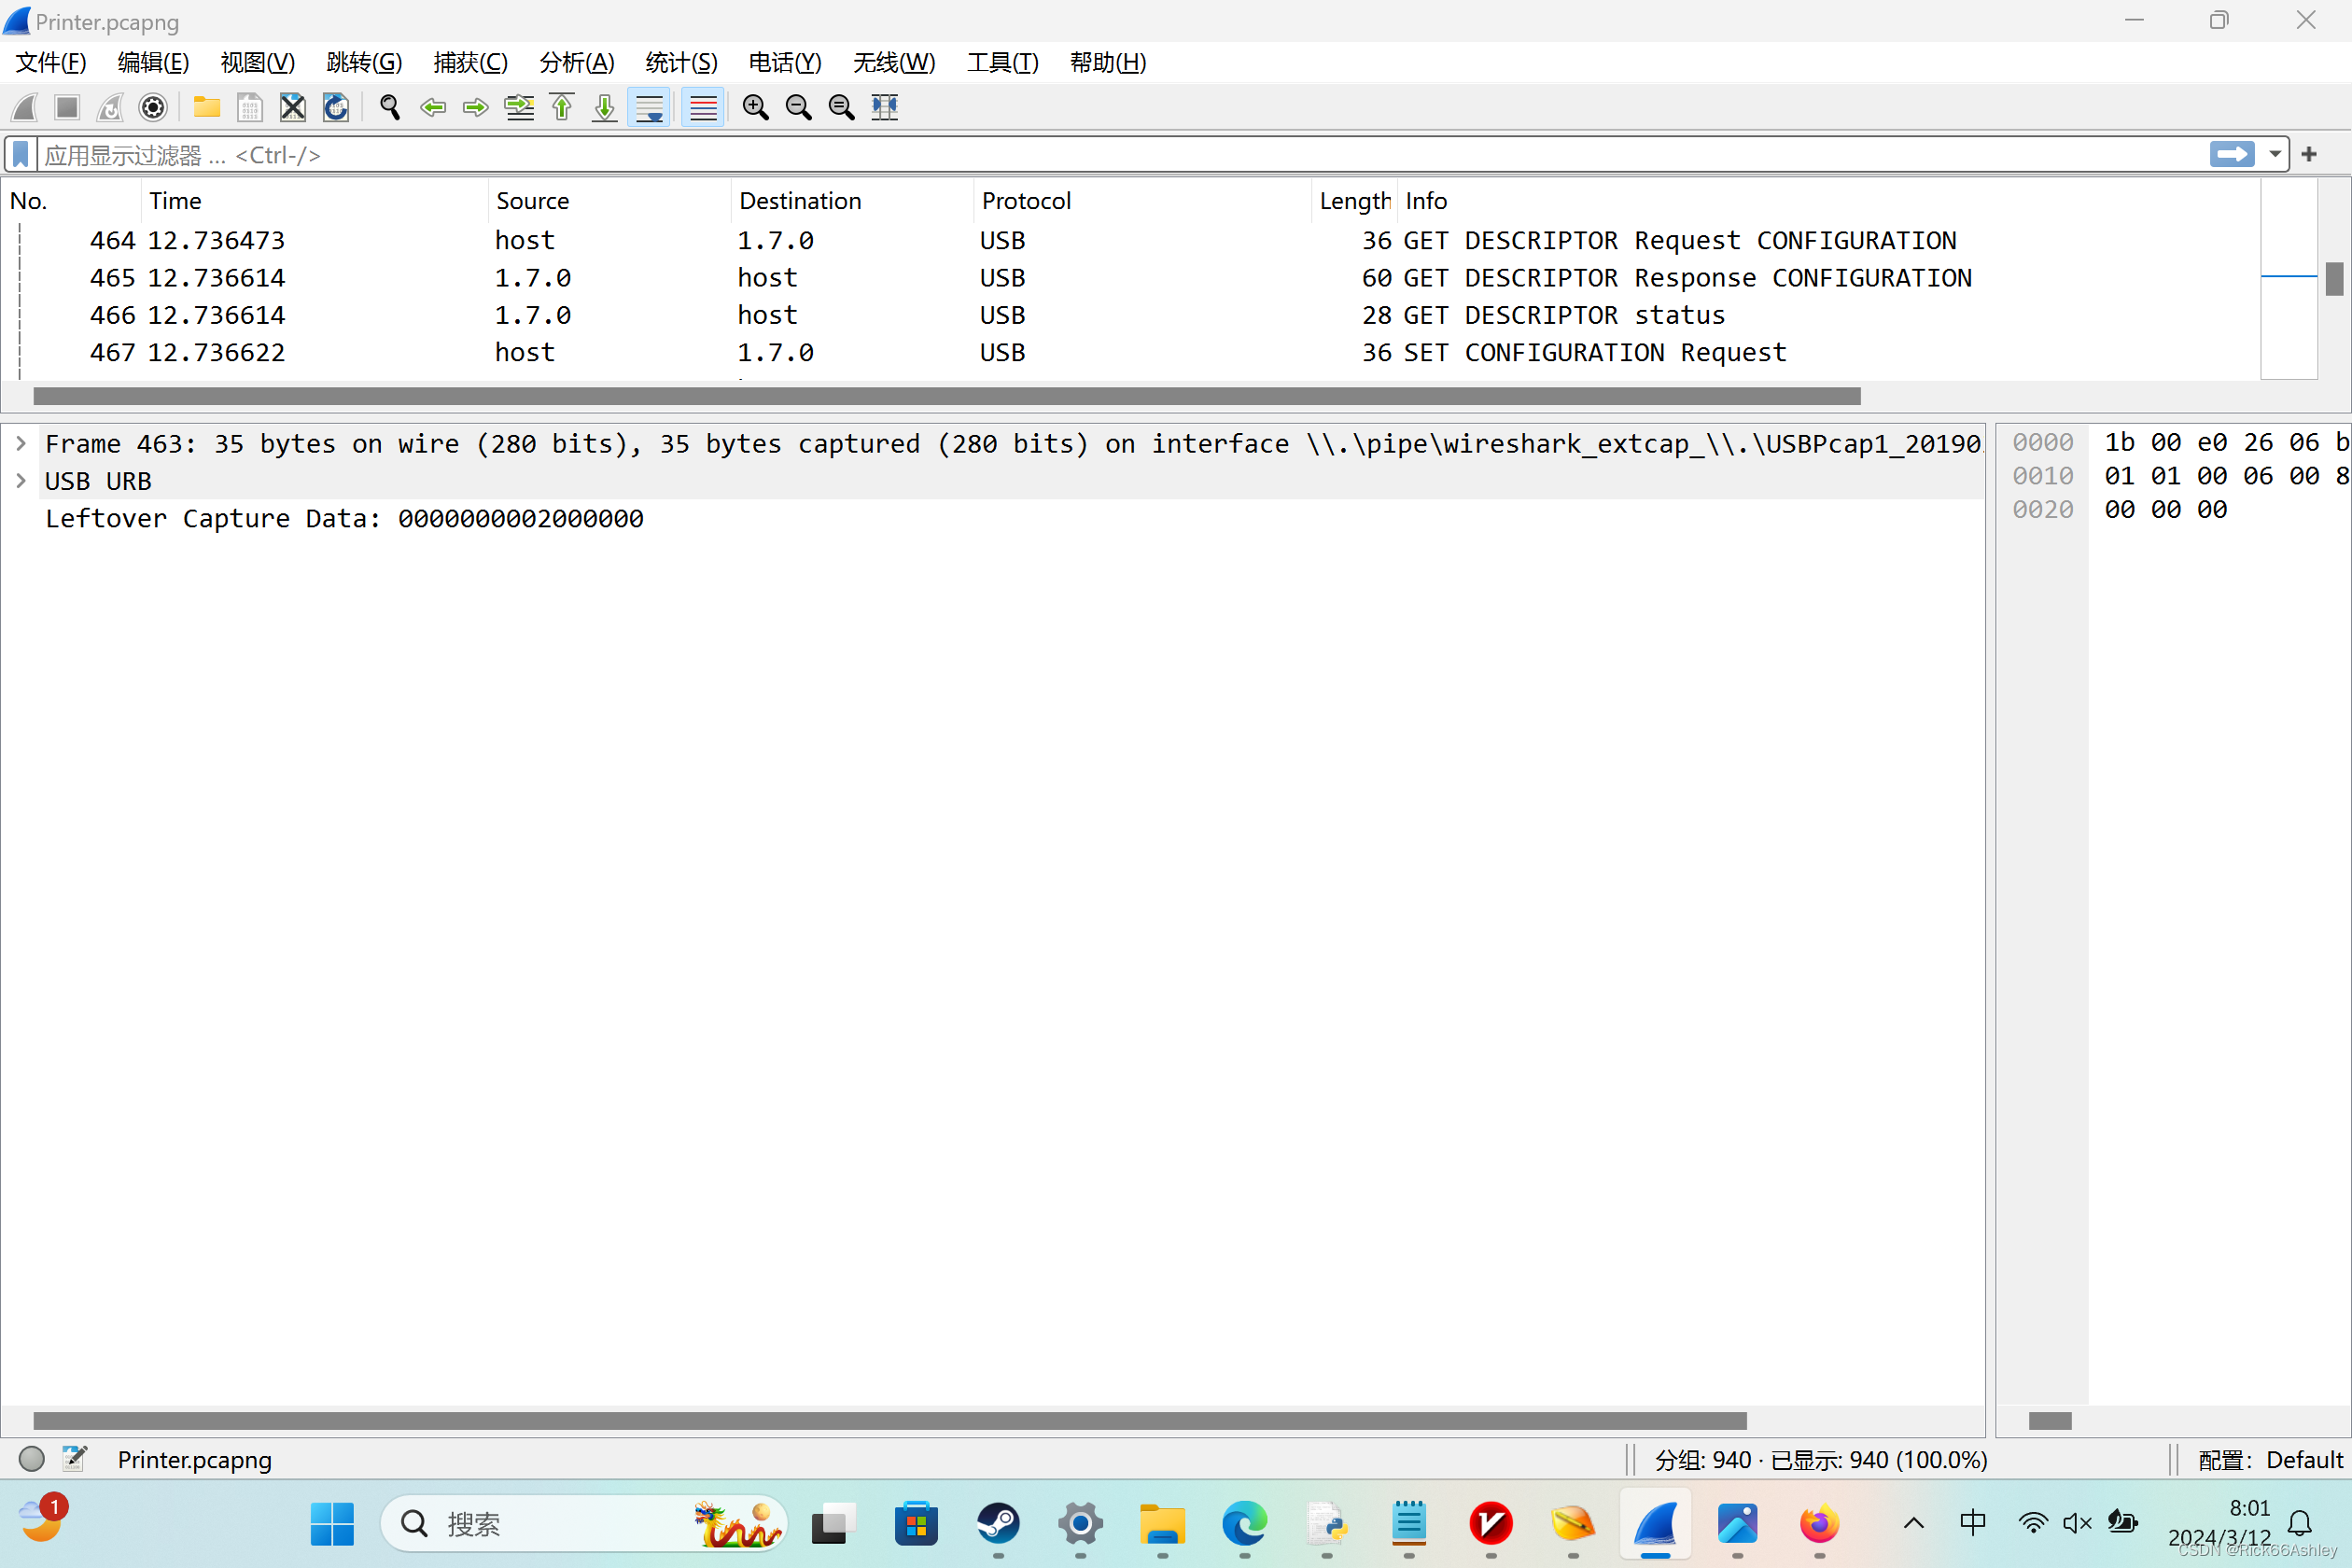
Task: Click the plus button to add filter
Action: coord(2309,154)
